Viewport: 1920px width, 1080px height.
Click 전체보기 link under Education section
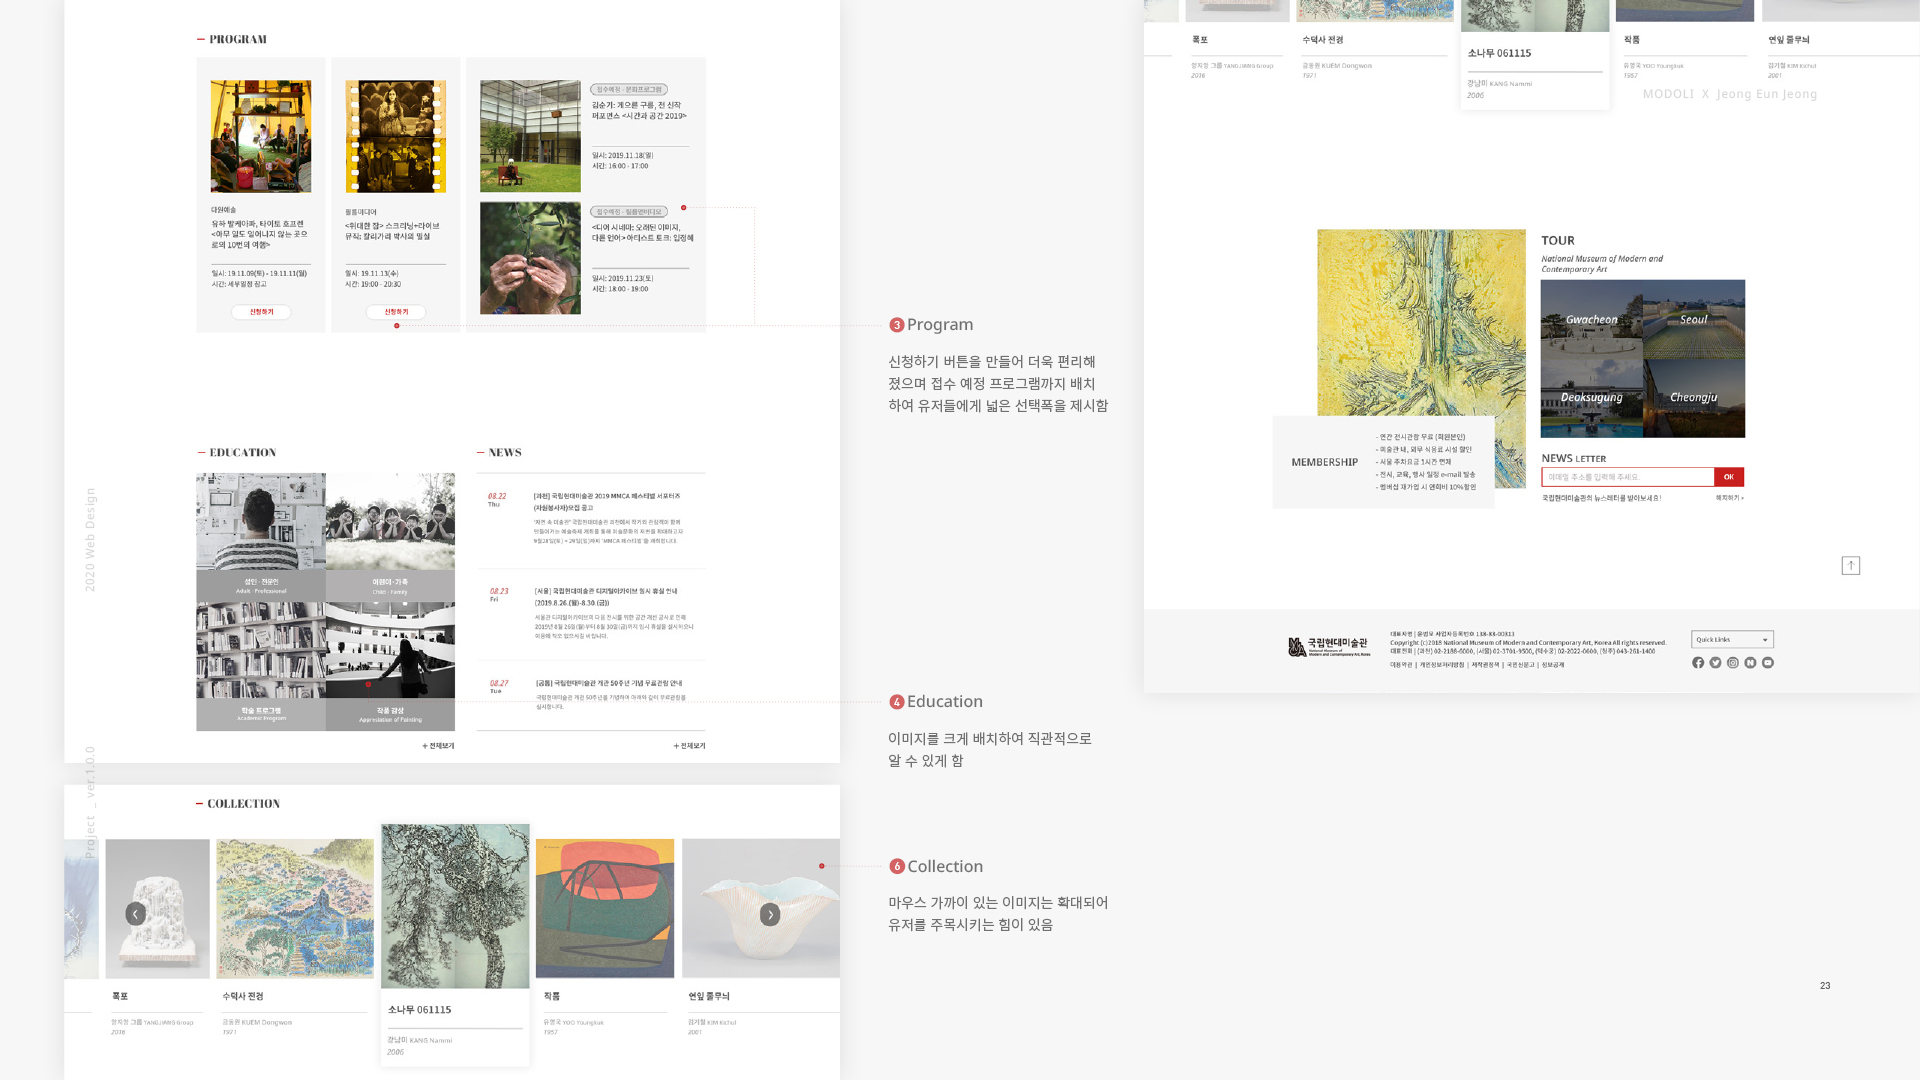tap(438, 746)
